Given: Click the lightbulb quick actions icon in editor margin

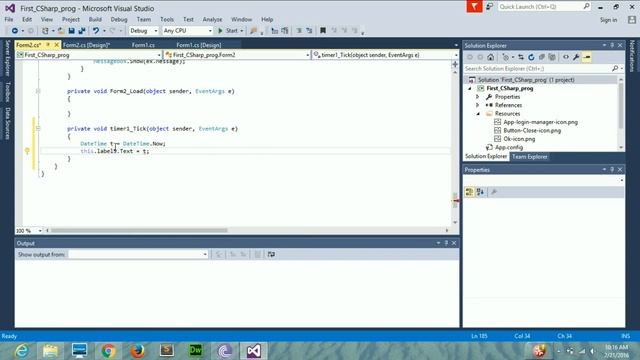Looking at the screenshot, I should coord(27,151).
